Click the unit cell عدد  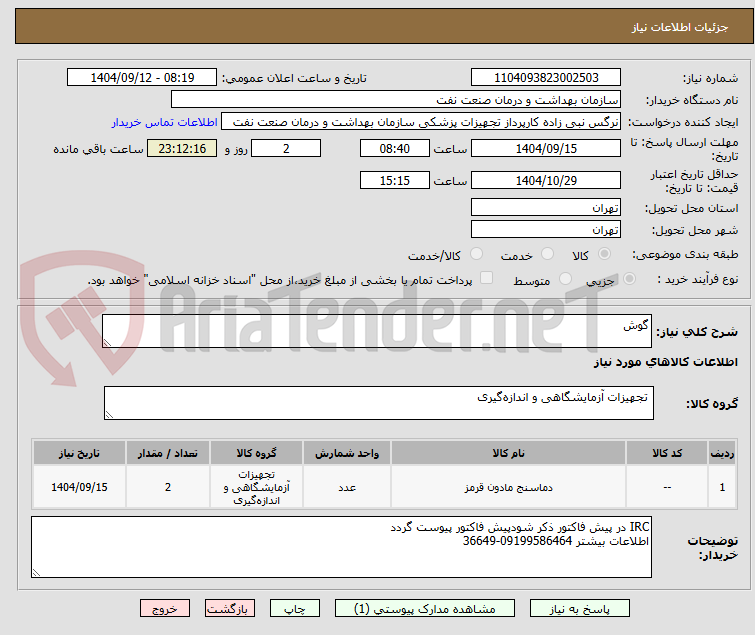click(x=347, y=487)
